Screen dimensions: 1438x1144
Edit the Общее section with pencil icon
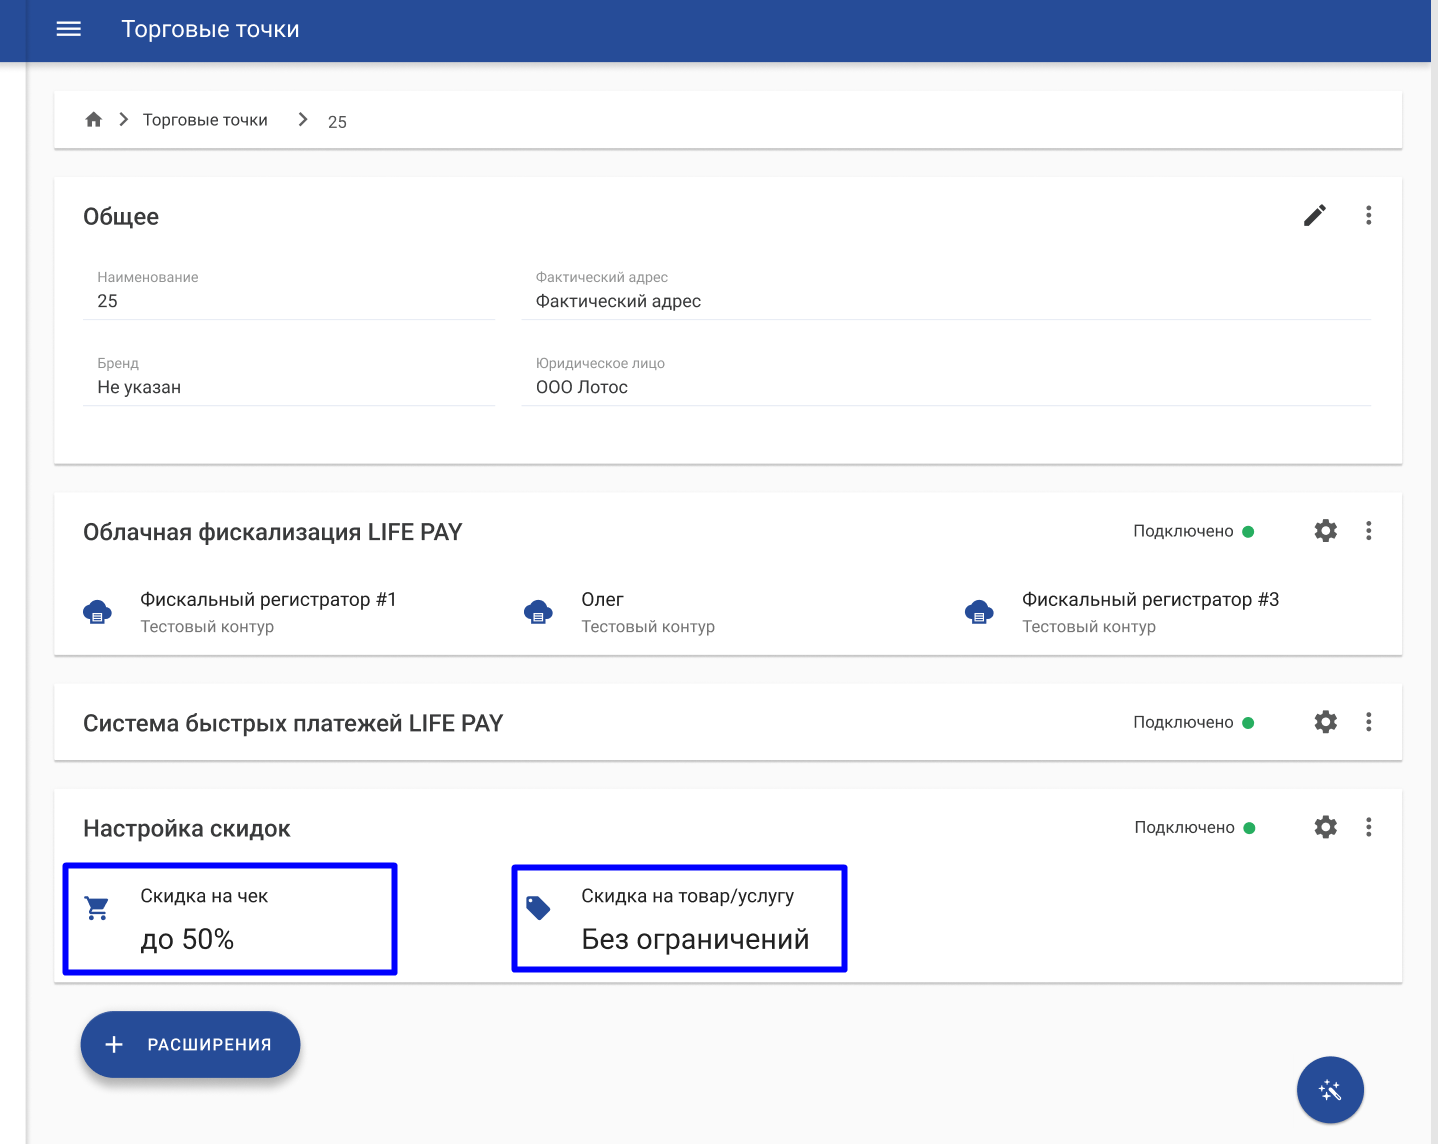click(1315, 215)
